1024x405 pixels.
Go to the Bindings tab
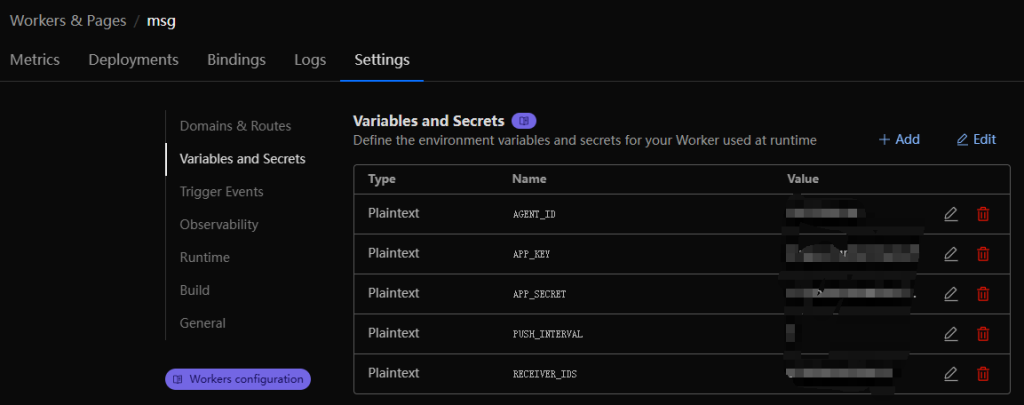point(236,60)
